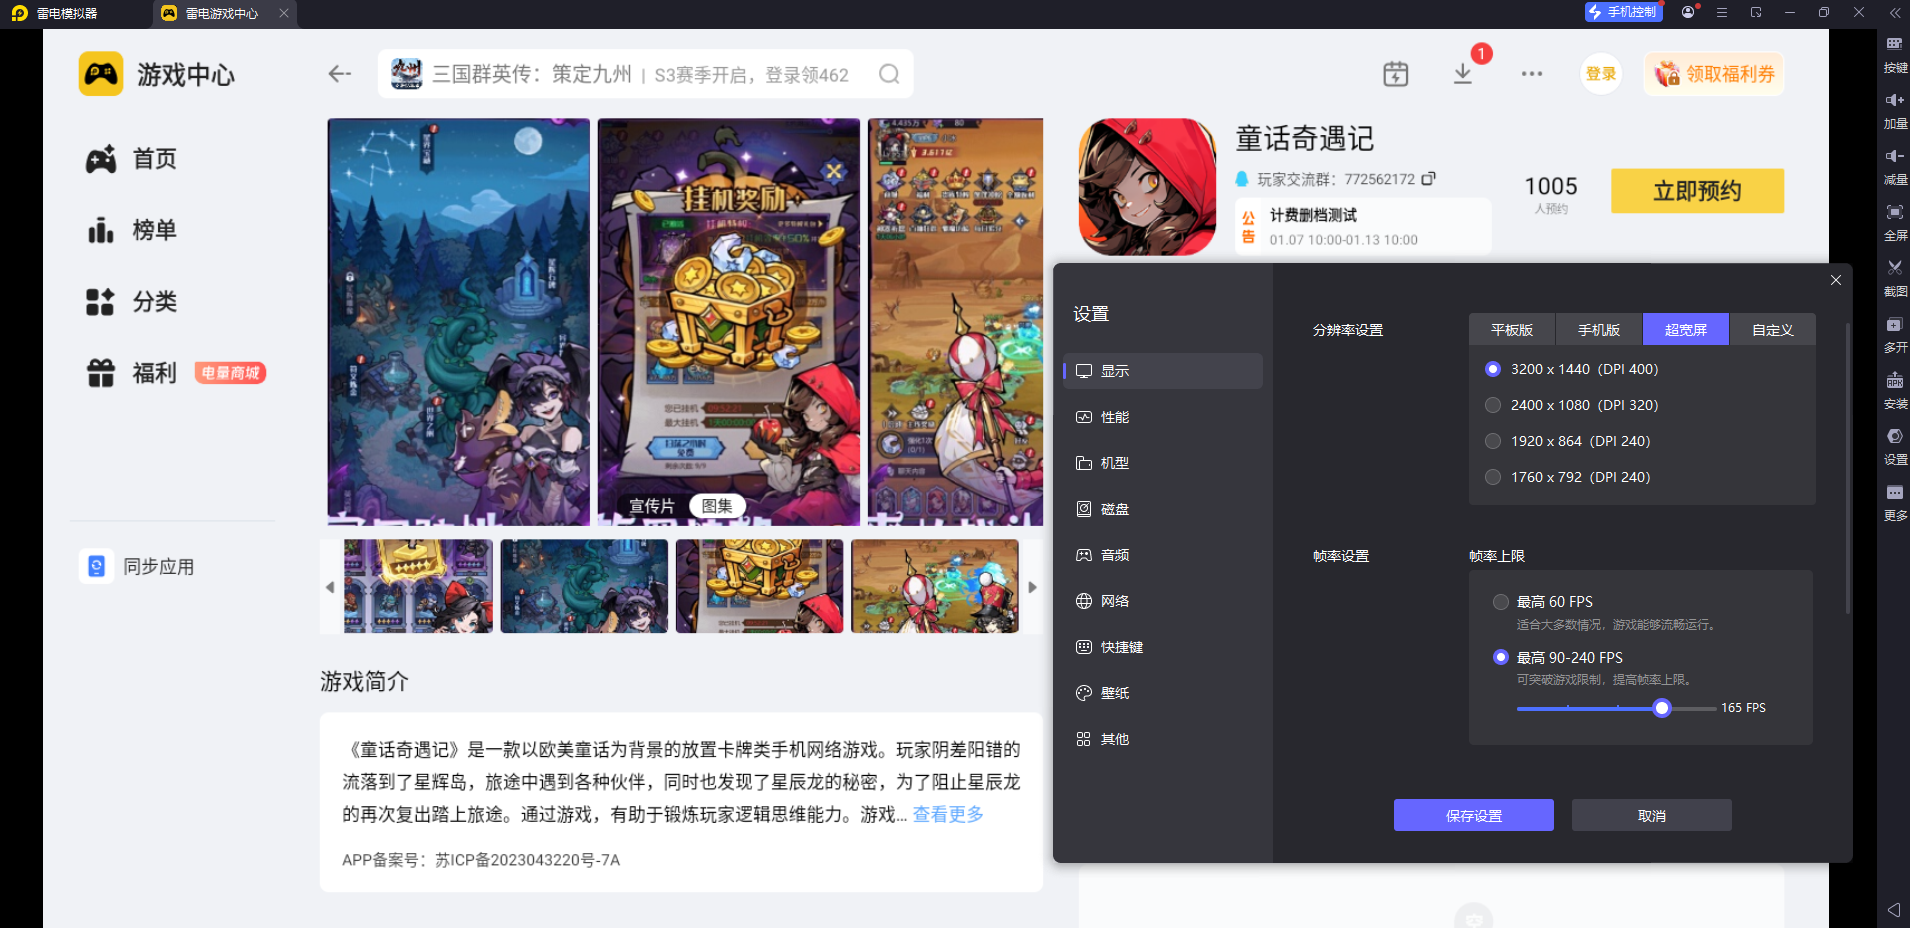The width and height of the screenshot is (1910, 928).
Task: Switch to the 平板版 resolution tab
Action: [1512, 330]
